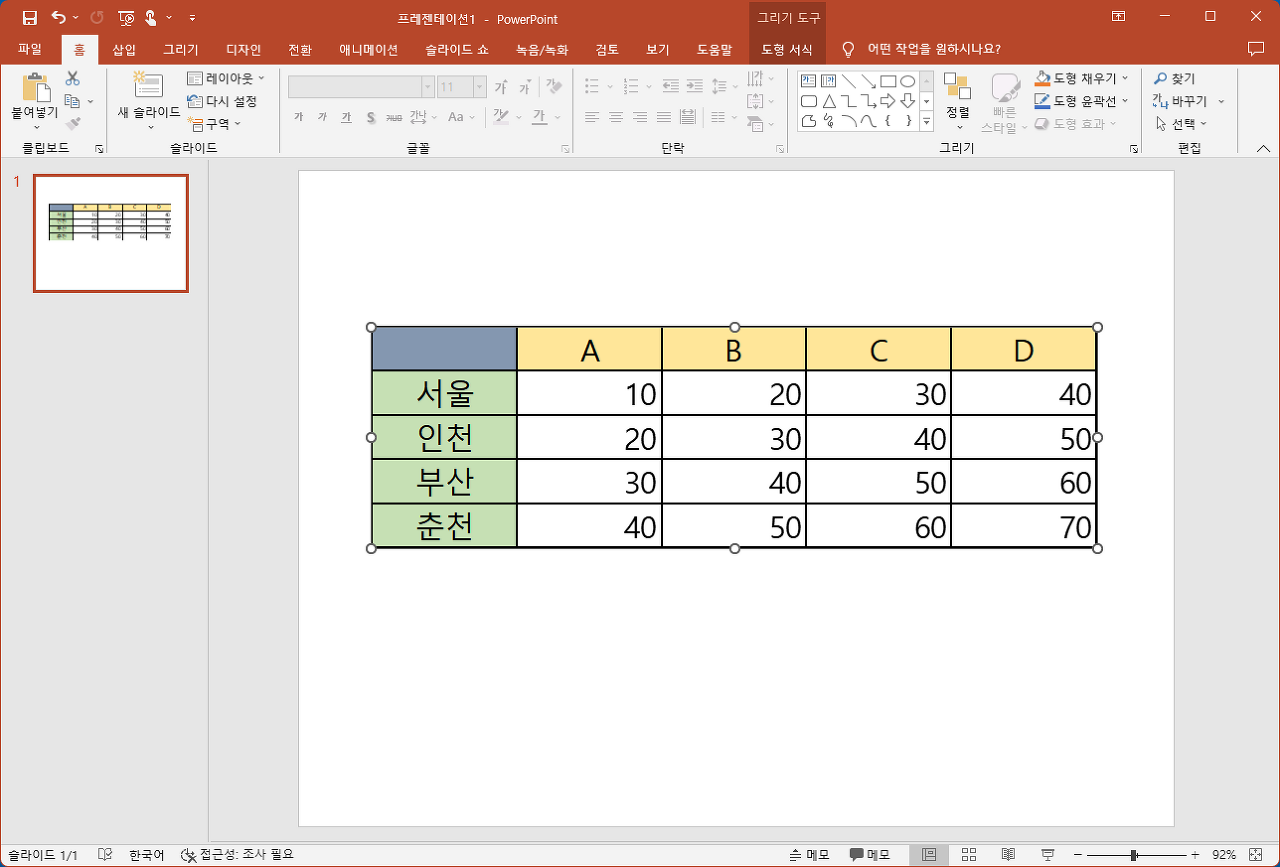The width and height of the screenshot is (1280, 867).
Task: Open ribbon display options in title bar
Action: (x=1118, y=17)
